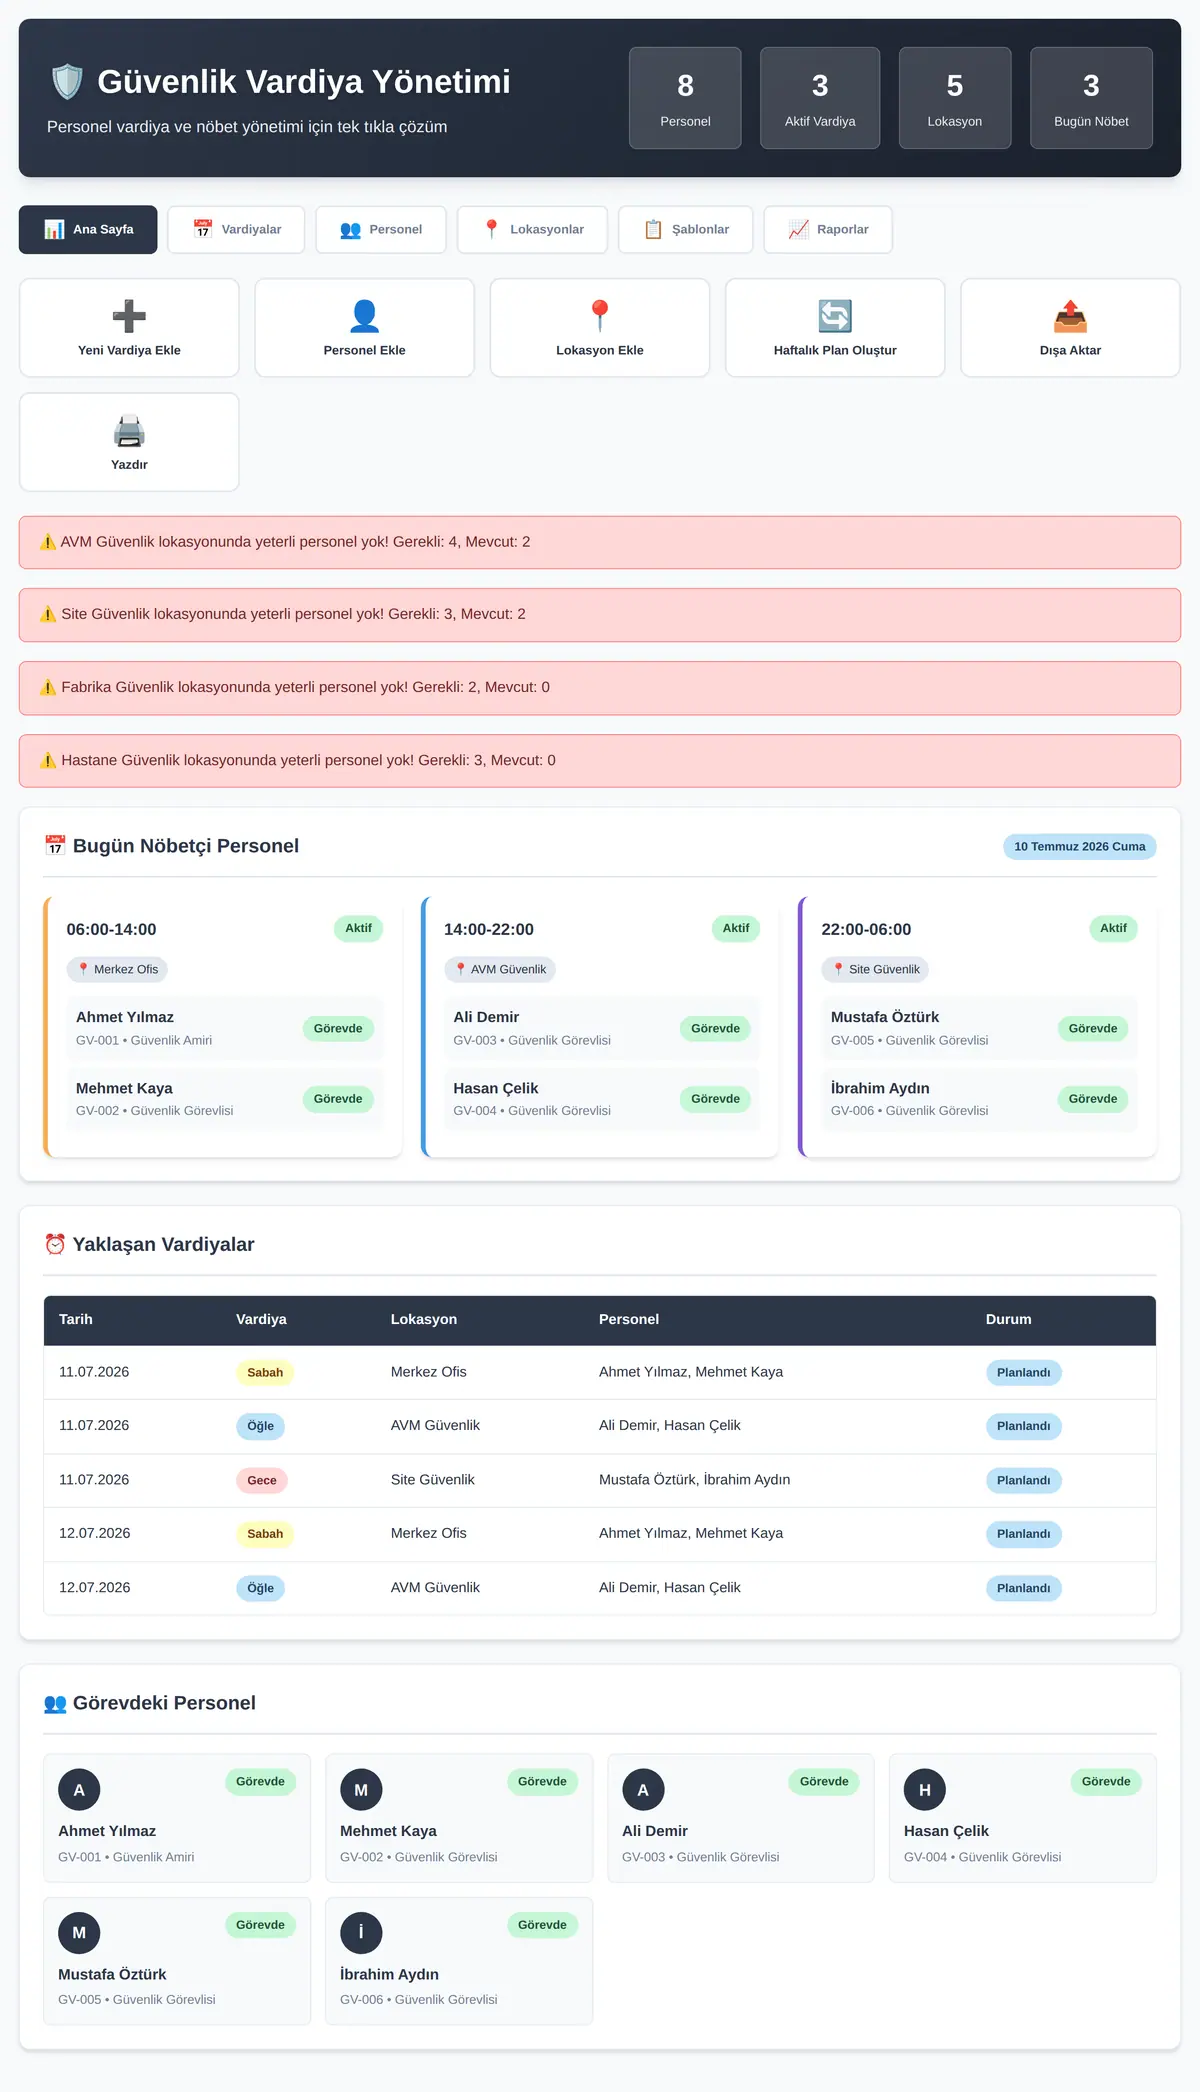
Task: Click the Fabrika Güvenlik warning message
Action: pyautogui.click(x=600, y=688)
